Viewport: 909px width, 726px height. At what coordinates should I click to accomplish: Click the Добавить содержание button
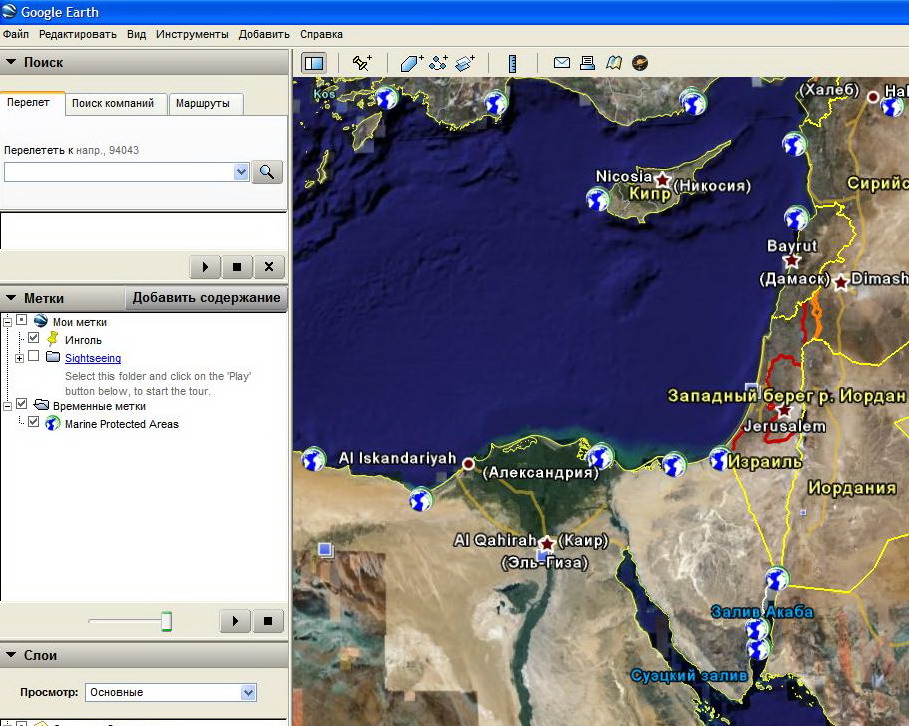coord(206,297)
